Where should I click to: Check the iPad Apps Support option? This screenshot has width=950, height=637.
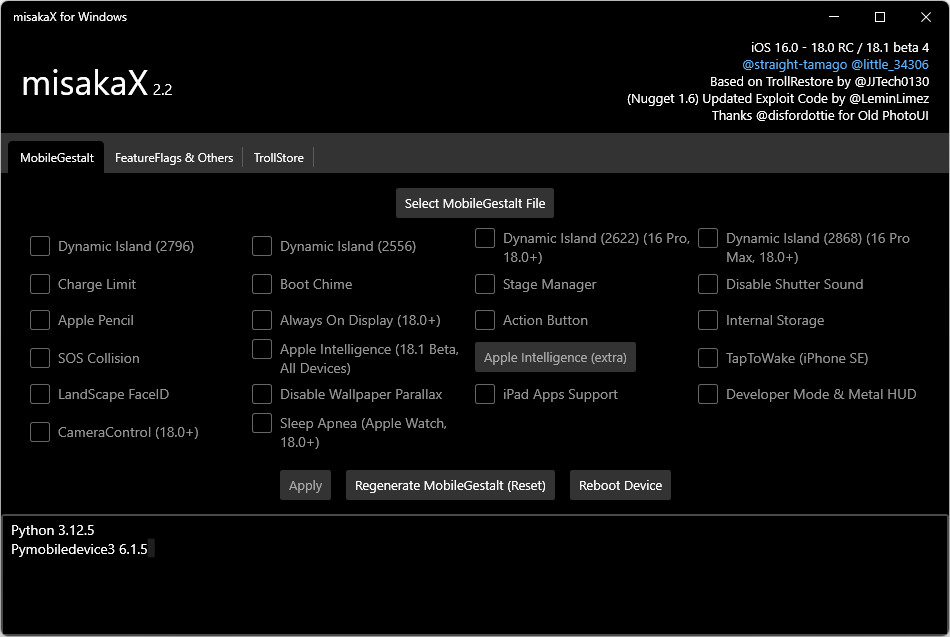click(x=485, y=394)
